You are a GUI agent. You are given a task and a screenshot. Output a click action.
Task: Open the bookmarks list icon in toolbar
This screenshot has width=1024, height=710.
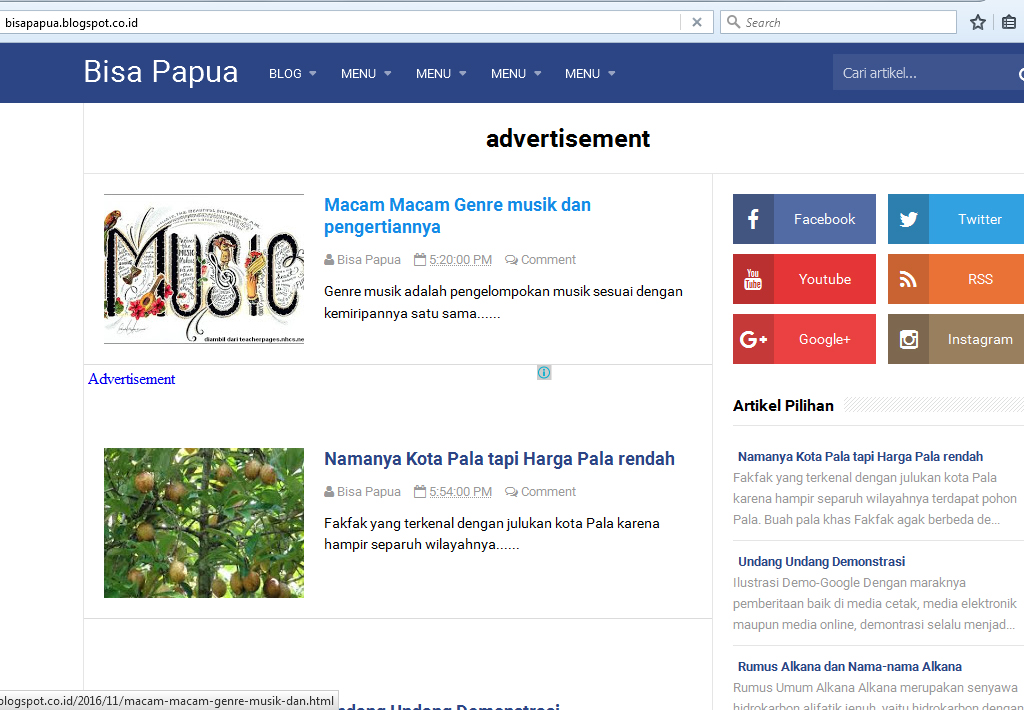1009,23
